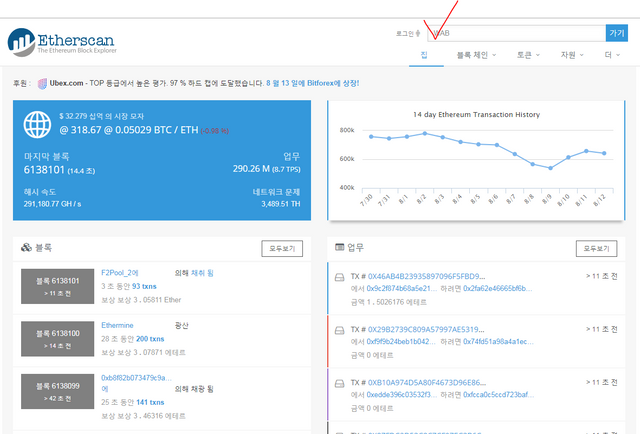640x434 pixels.
Task: Click the list icon beside 업무 heading
Action: click(340, 247)
